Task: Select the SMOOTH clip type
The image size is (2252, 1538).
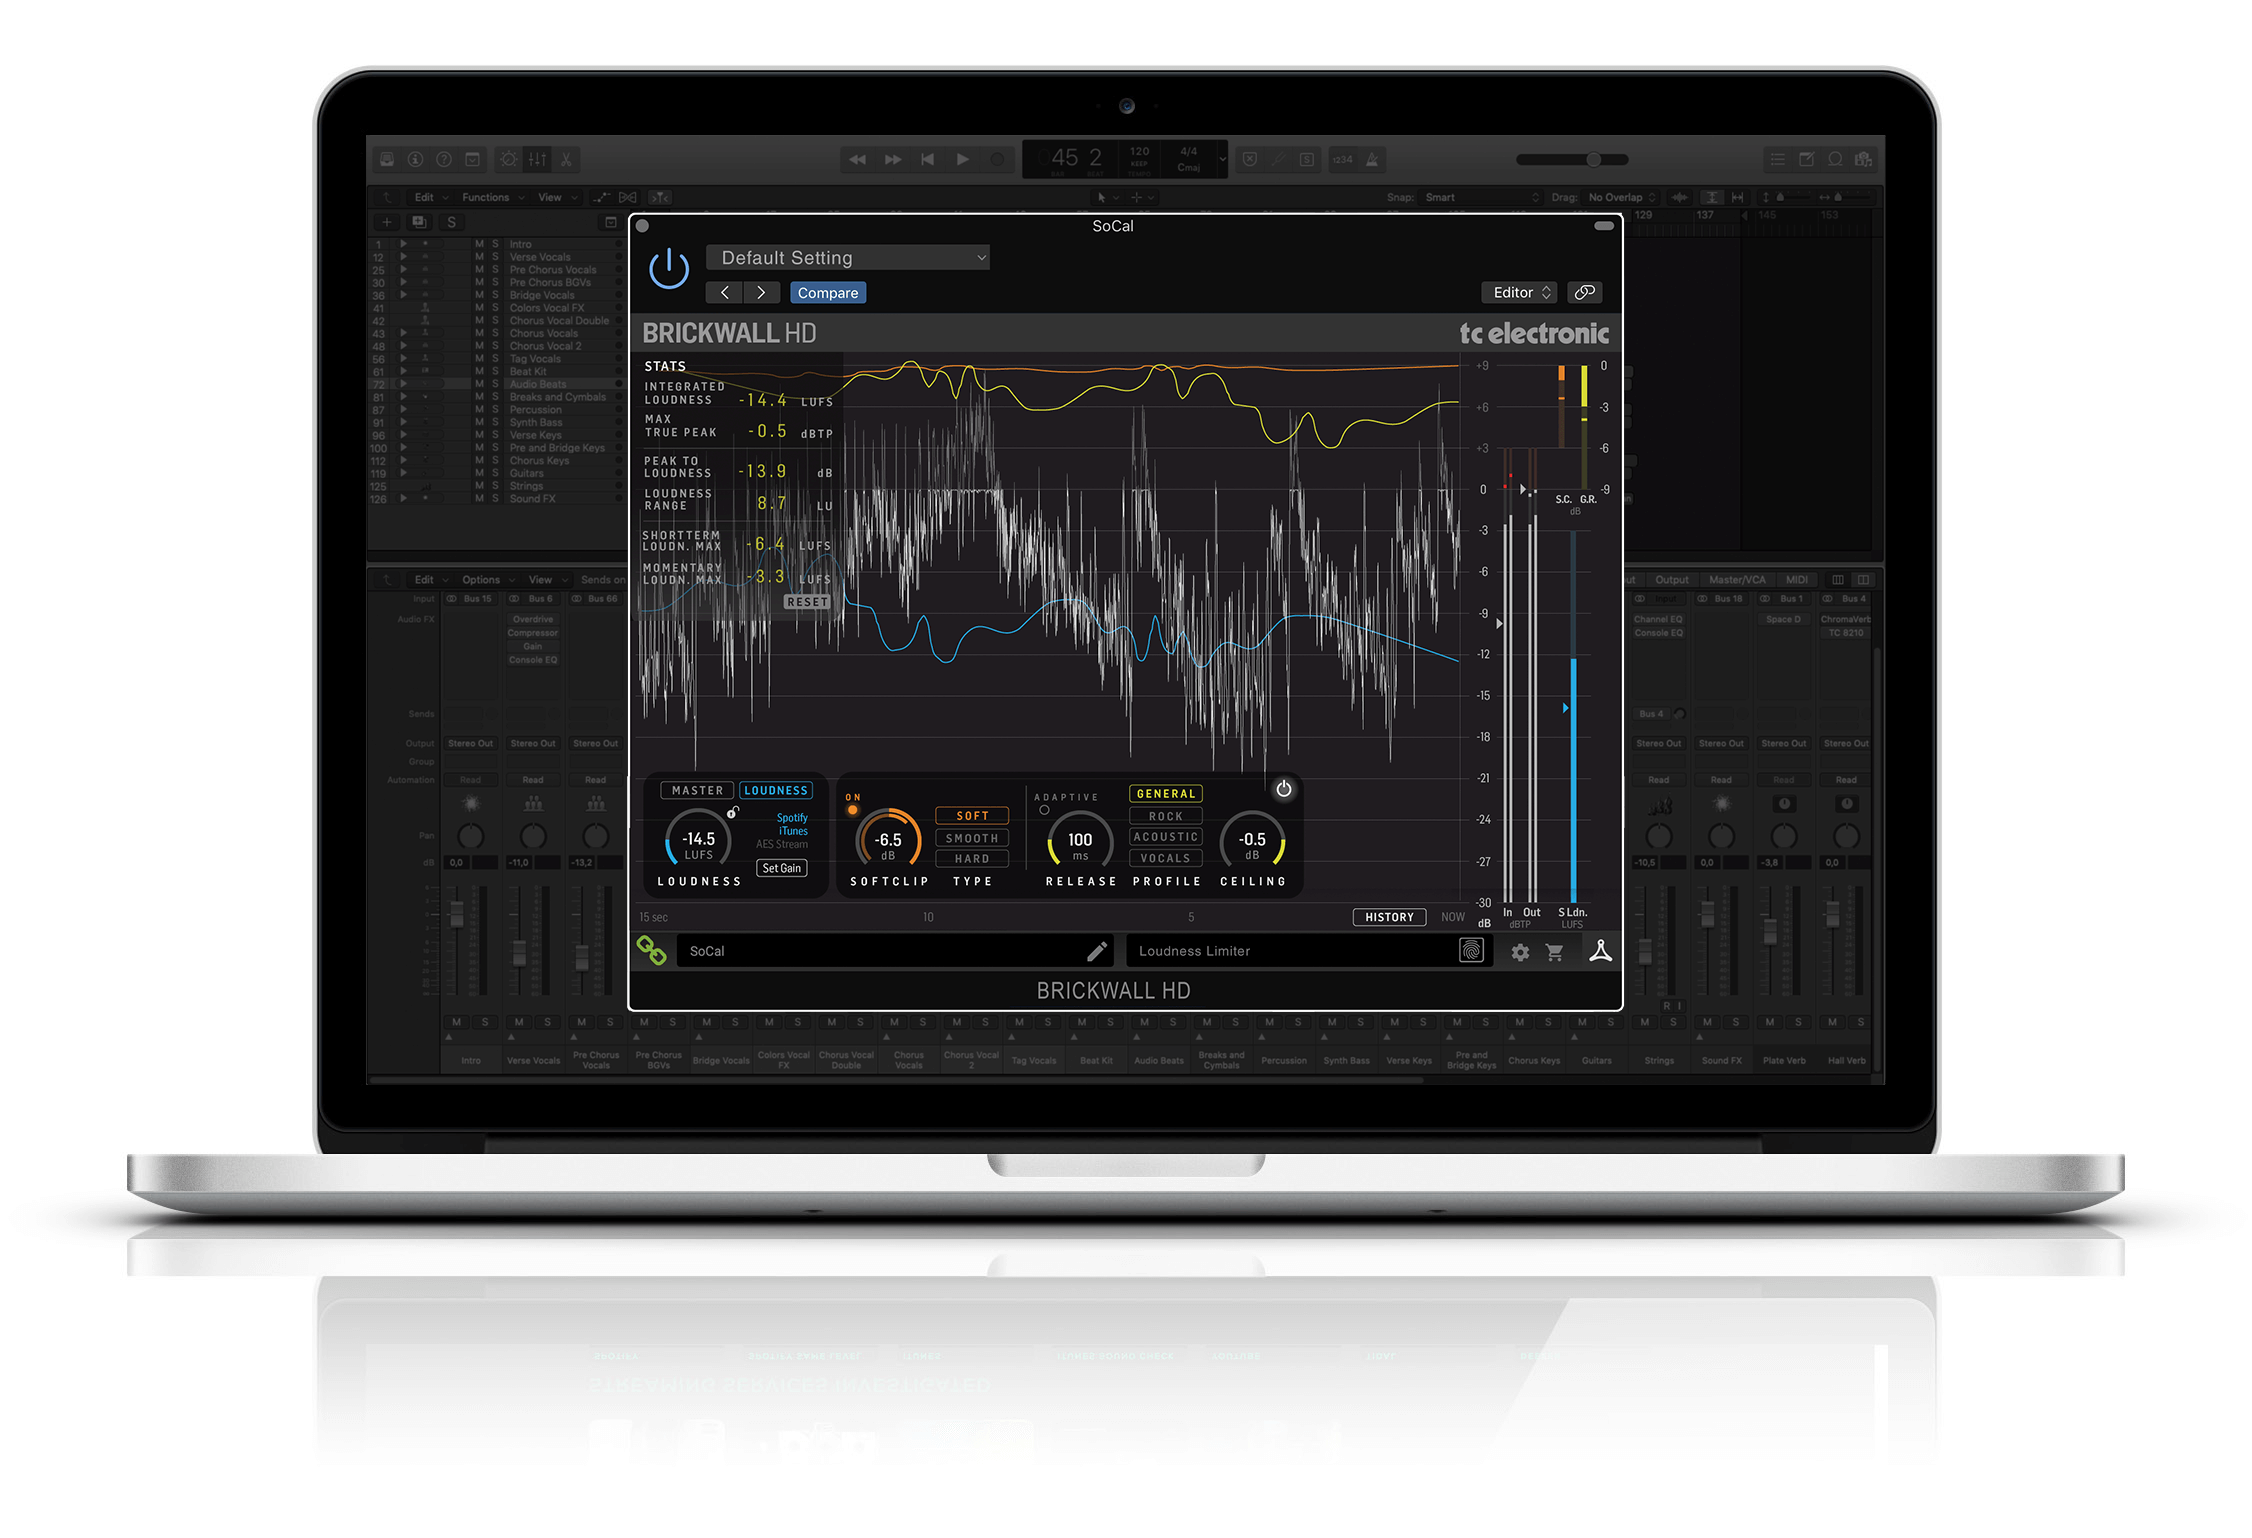Action: (x=972, y=838)
